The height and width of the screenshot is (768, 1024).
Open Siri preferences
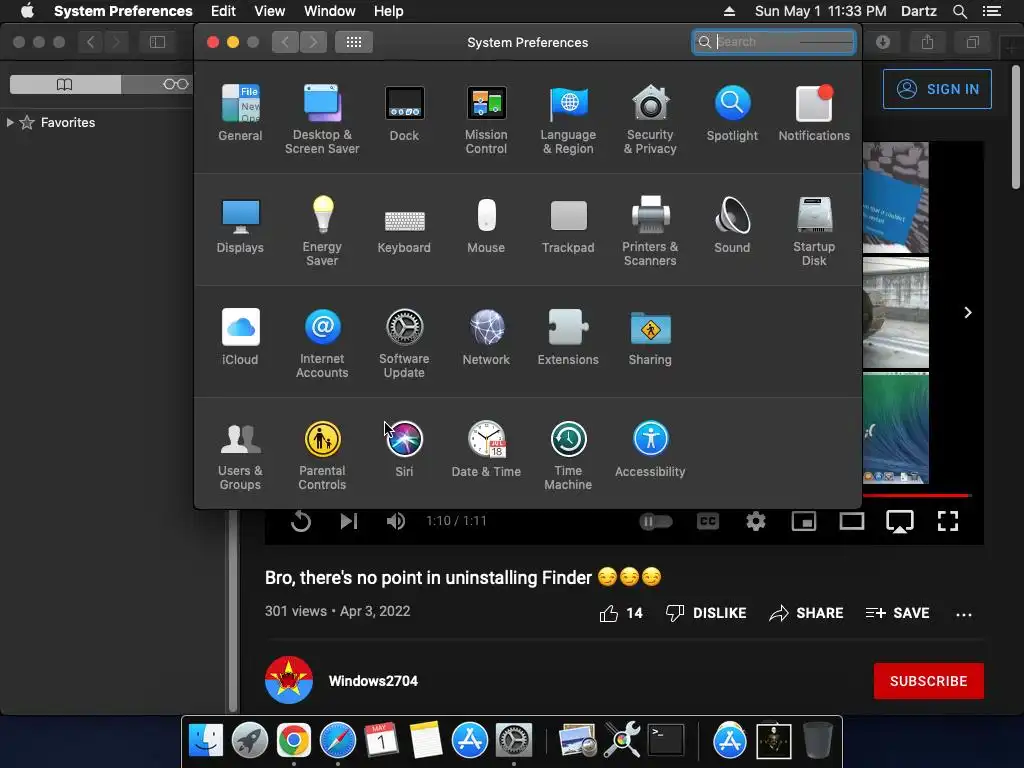click(x=404, y=449)
